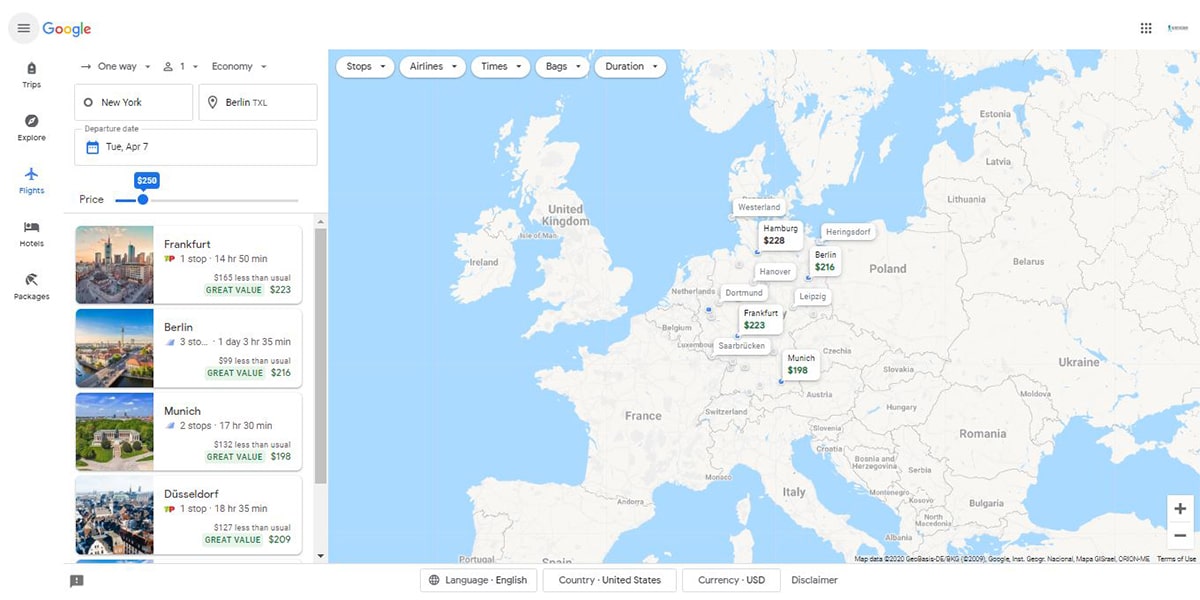Open the Duration filter dropdown
This screenshot has height=600, width=1200.
pos(631,66)
